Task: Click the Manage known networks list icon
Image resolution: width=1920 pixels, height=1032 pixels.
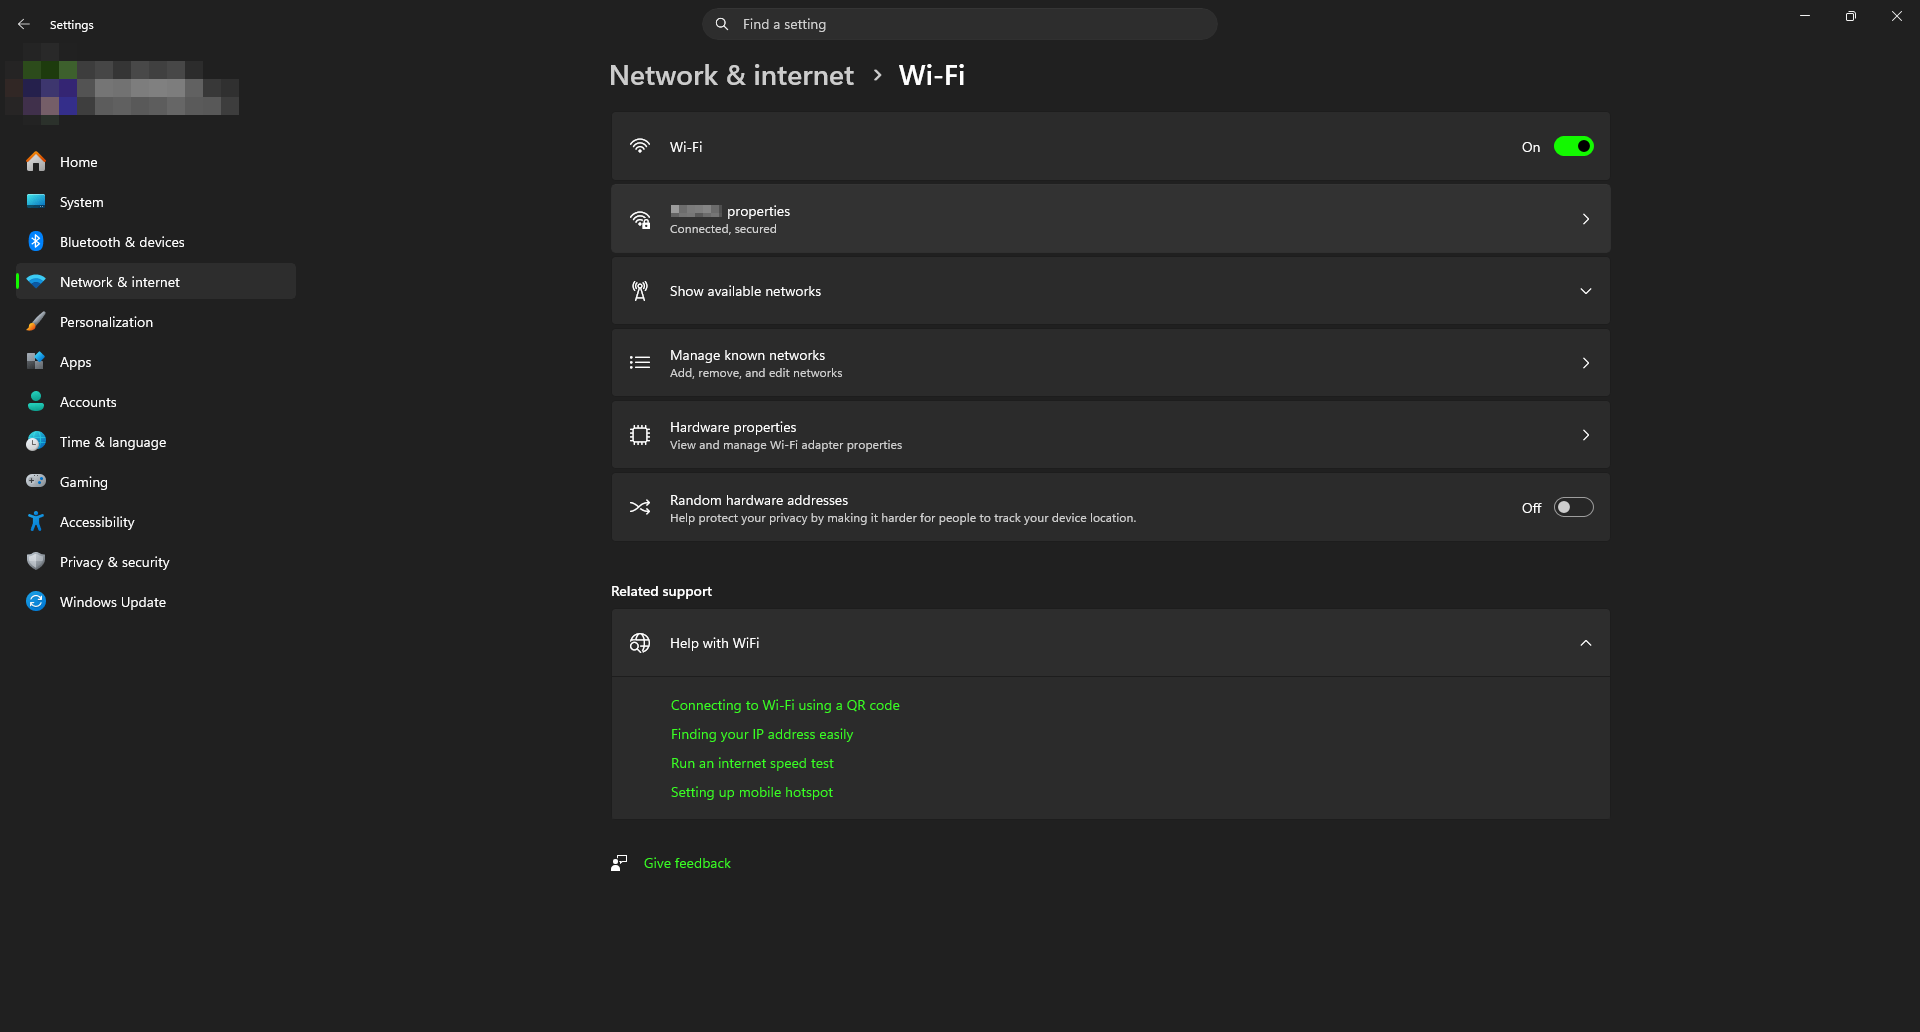Action: 640,363
